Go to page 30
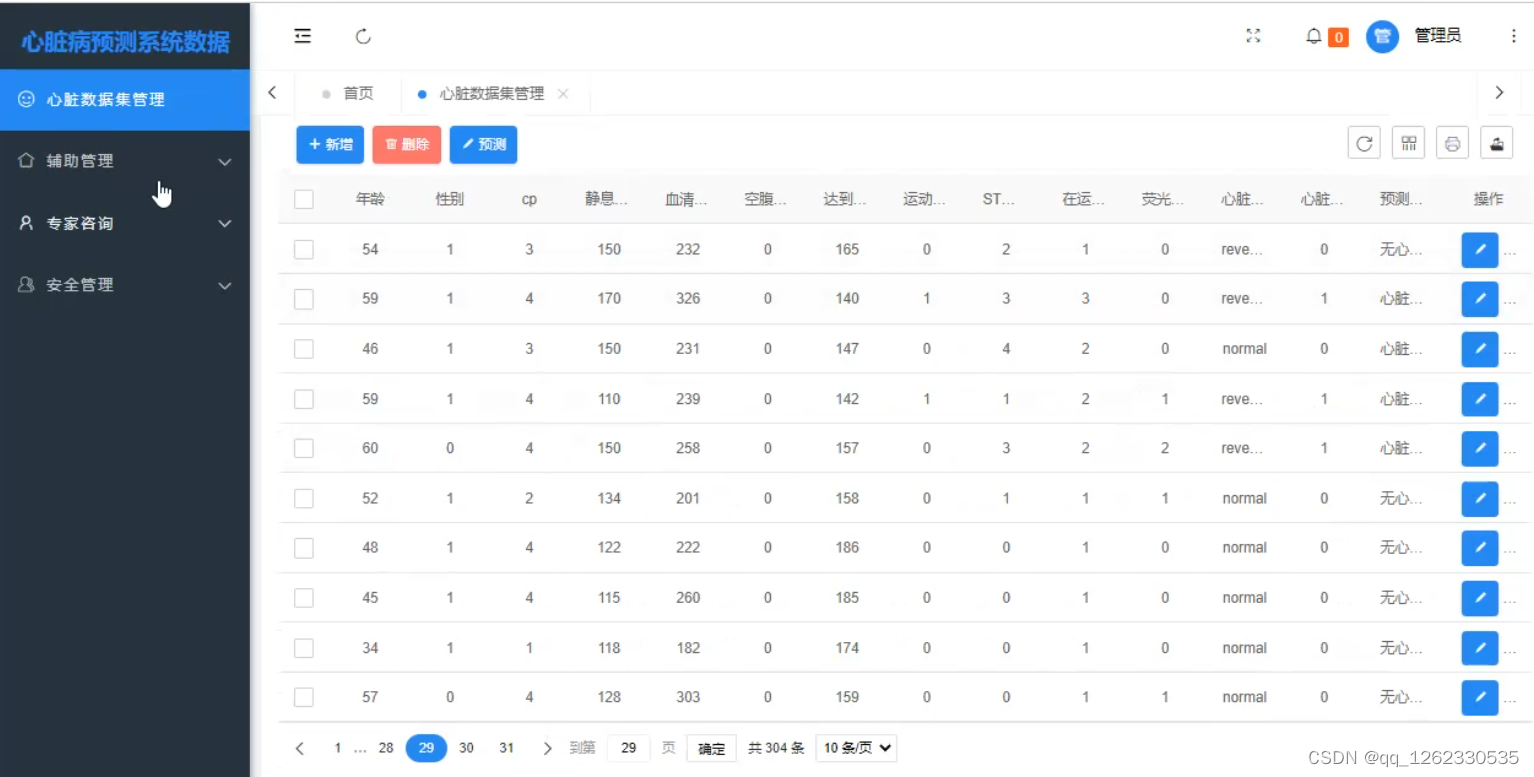The height and width of the screenshot is (777, 1534). point(466,748)
